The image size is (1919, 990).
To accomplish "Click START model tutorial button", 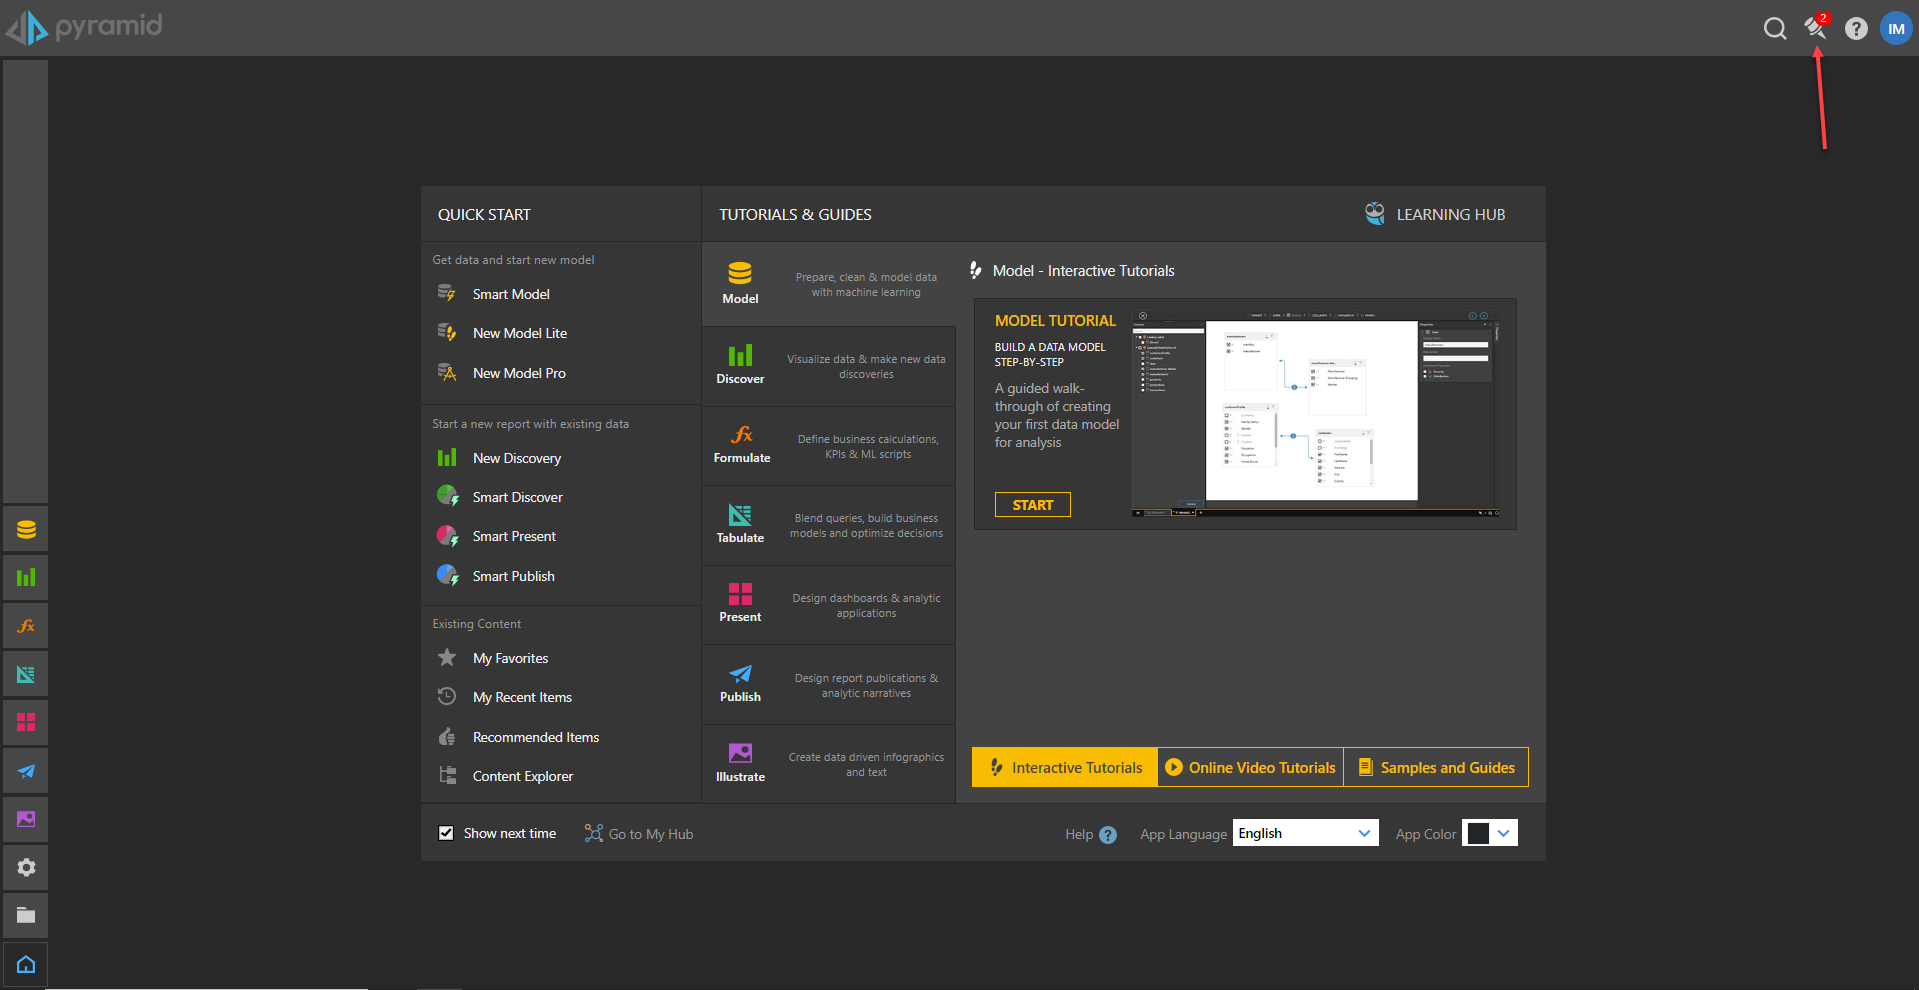I will click(1032, 505).
